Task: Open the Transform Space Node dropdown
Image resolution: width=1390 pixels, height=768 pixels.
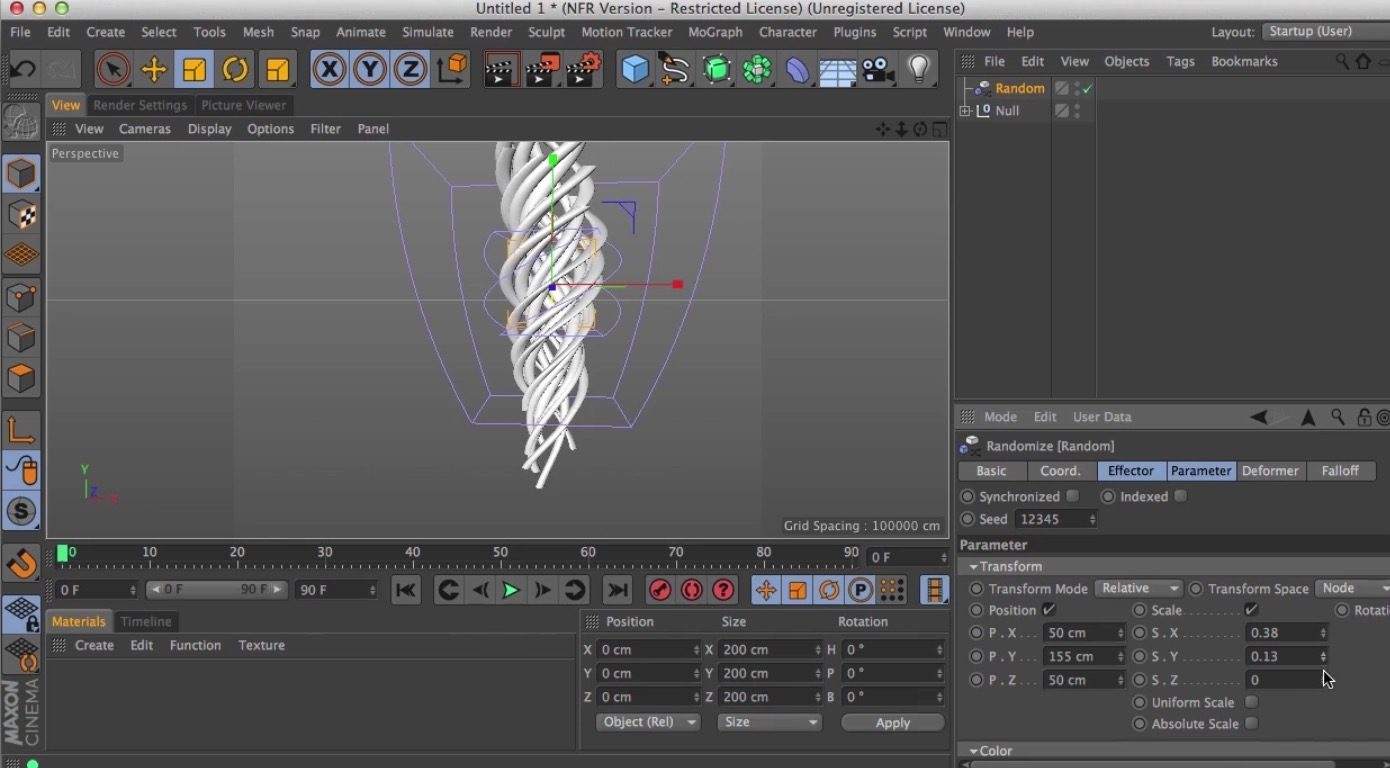Action: 1353,588
